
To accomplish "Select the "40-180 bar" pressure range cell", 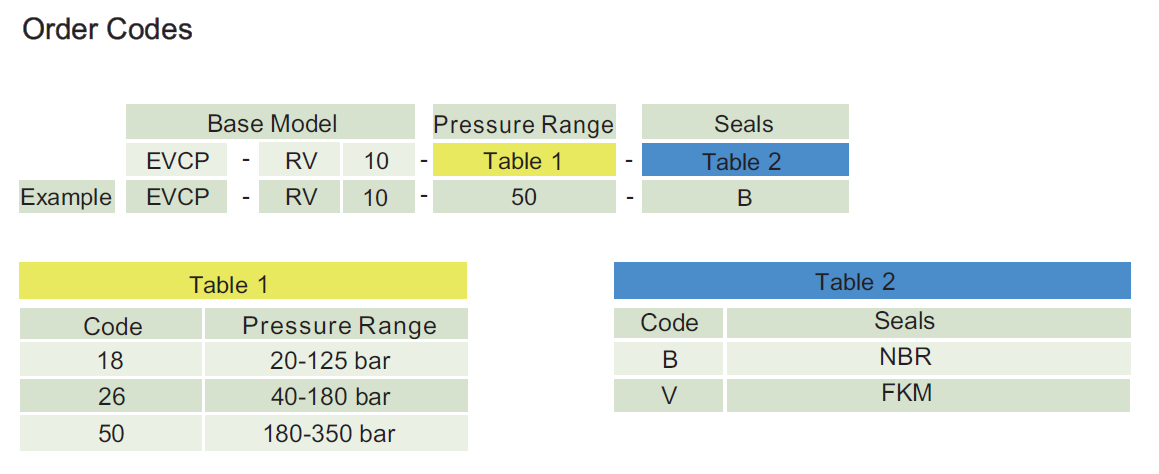I will pos(330,396).
